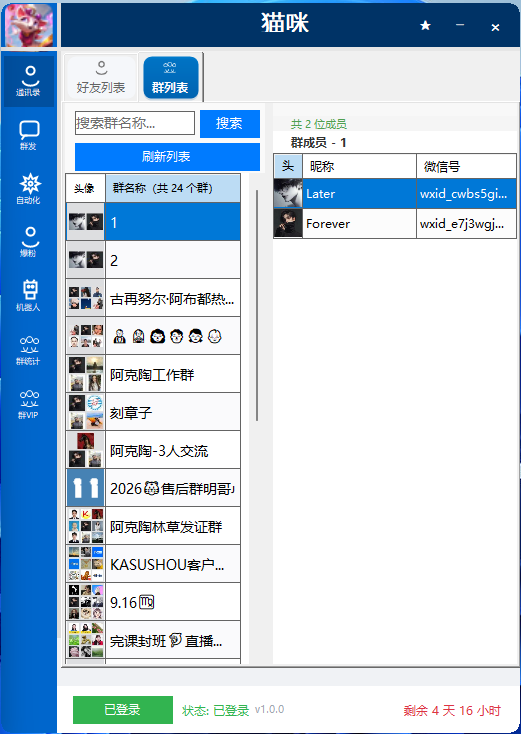
Task: Click the 头像 column header in group list
Action: 85,188
